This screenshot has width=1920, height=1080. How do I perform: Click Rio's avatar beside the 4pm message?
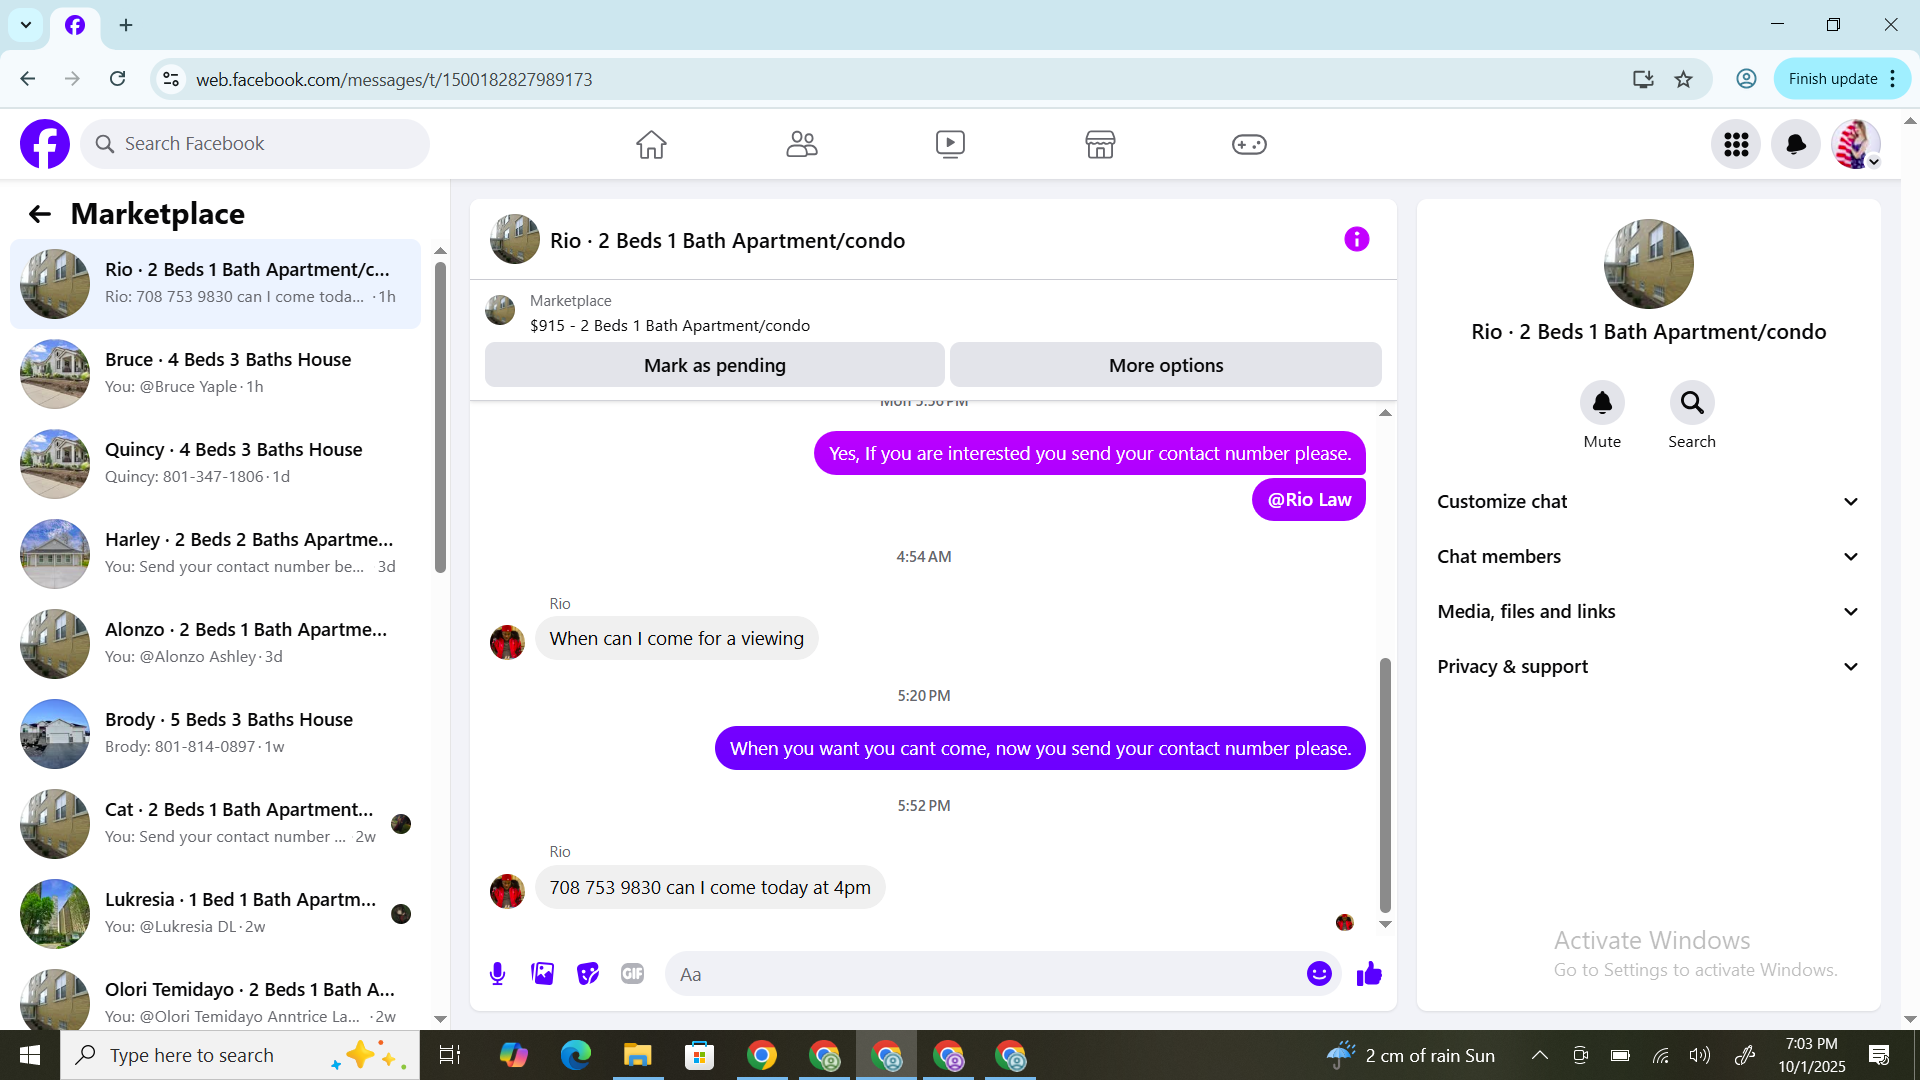click(507, 891)
